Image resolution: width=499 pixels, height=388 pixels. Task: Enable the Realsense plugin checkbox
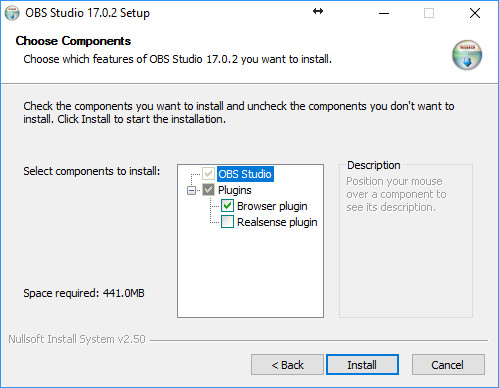(x=227, y=222)
